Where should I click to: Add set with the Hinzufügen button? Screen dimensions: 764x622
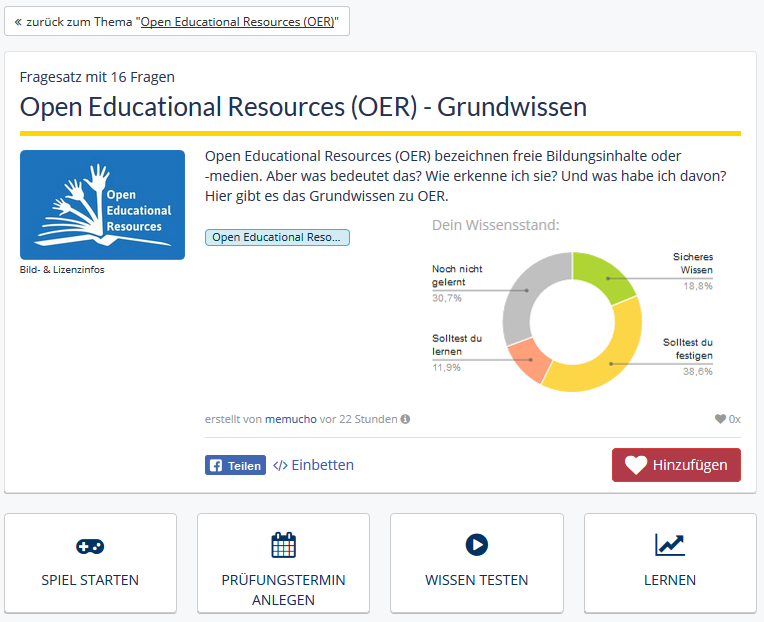(676, 465)
